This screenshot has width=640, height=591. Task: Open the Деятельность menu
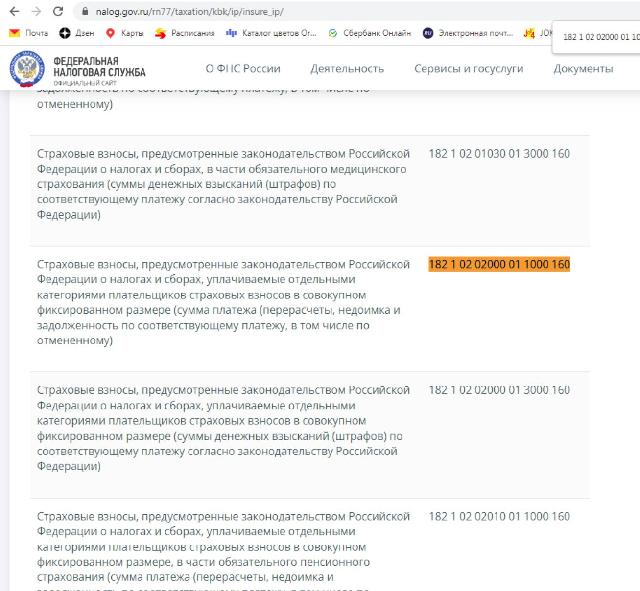point(347,69)
